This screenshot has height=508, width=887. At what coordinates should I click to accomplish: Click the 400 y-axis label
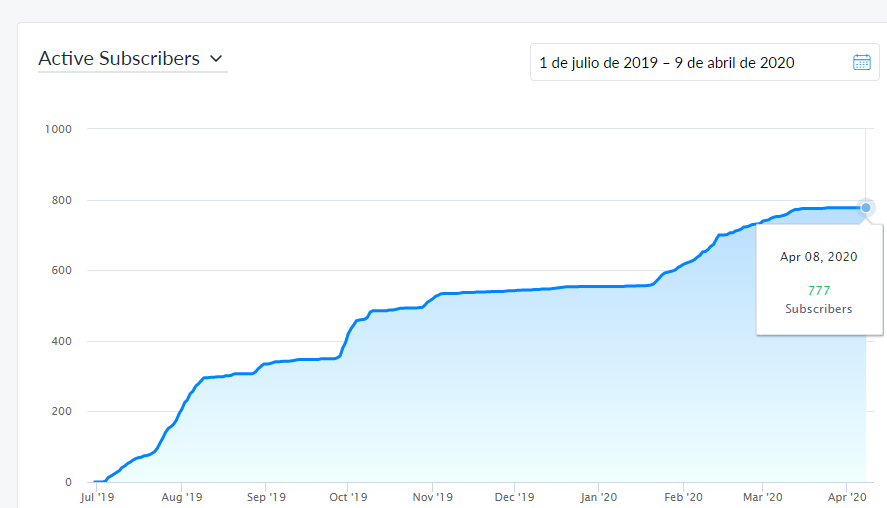click(x=62, y=341)
